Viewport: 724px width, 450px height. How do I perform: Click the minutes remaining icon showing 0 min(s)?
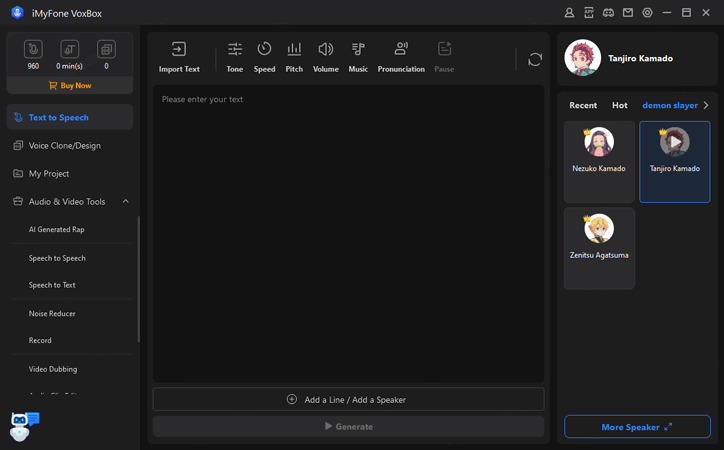click(70, 49)
